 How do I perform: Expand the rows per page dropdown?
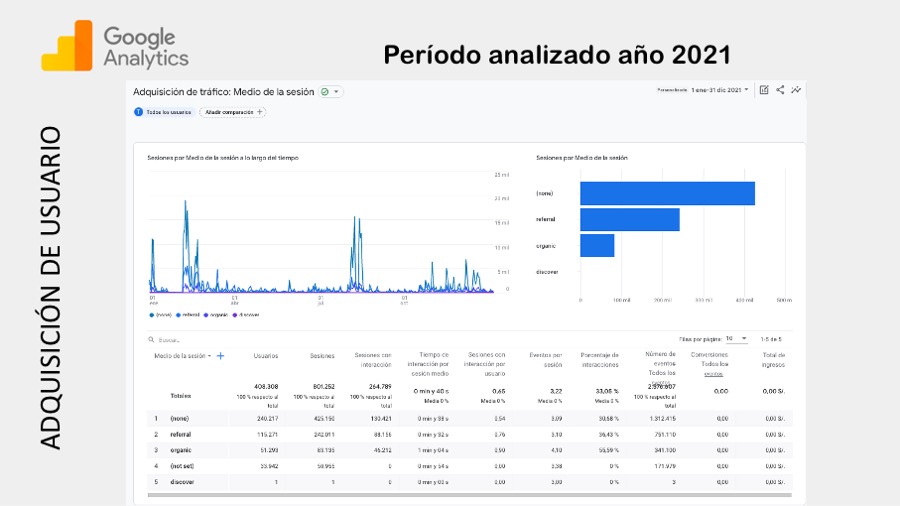click(x=736, y=339)
